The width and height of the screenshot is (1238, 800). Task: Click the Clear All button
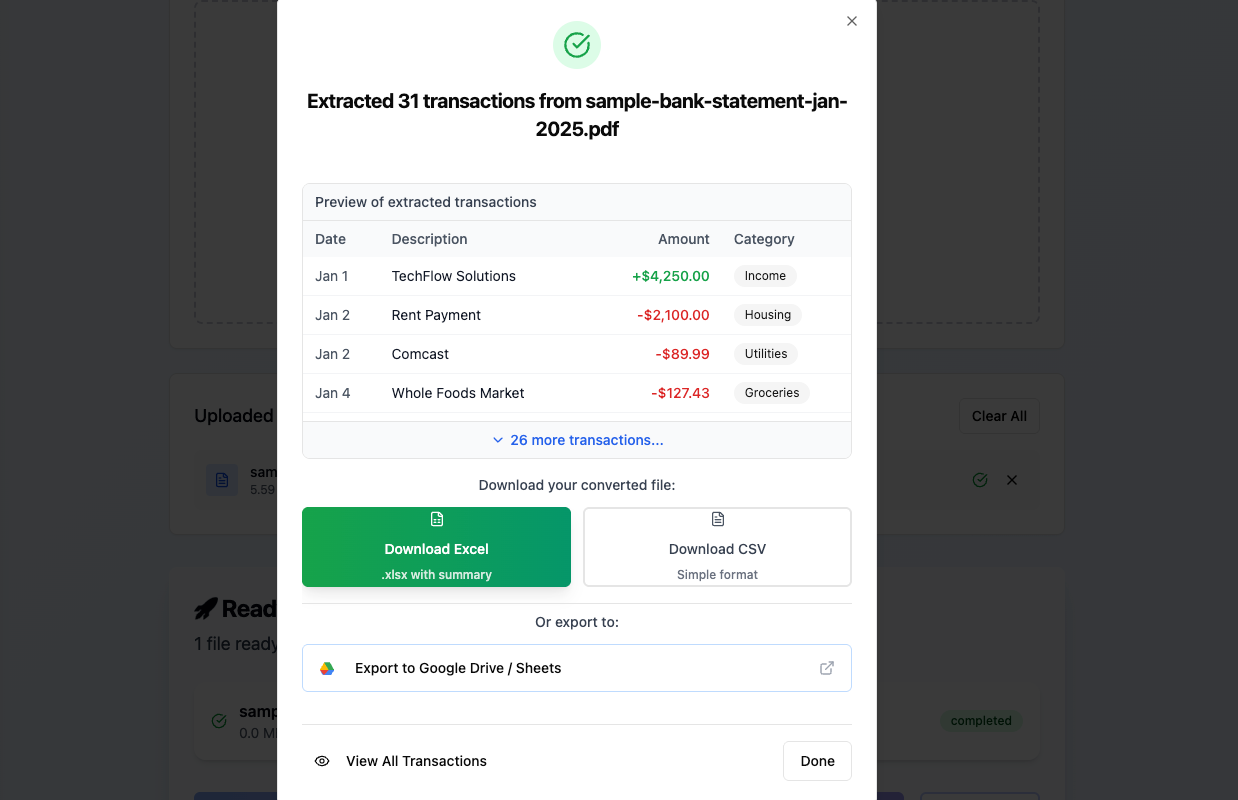tap(999, 416)
